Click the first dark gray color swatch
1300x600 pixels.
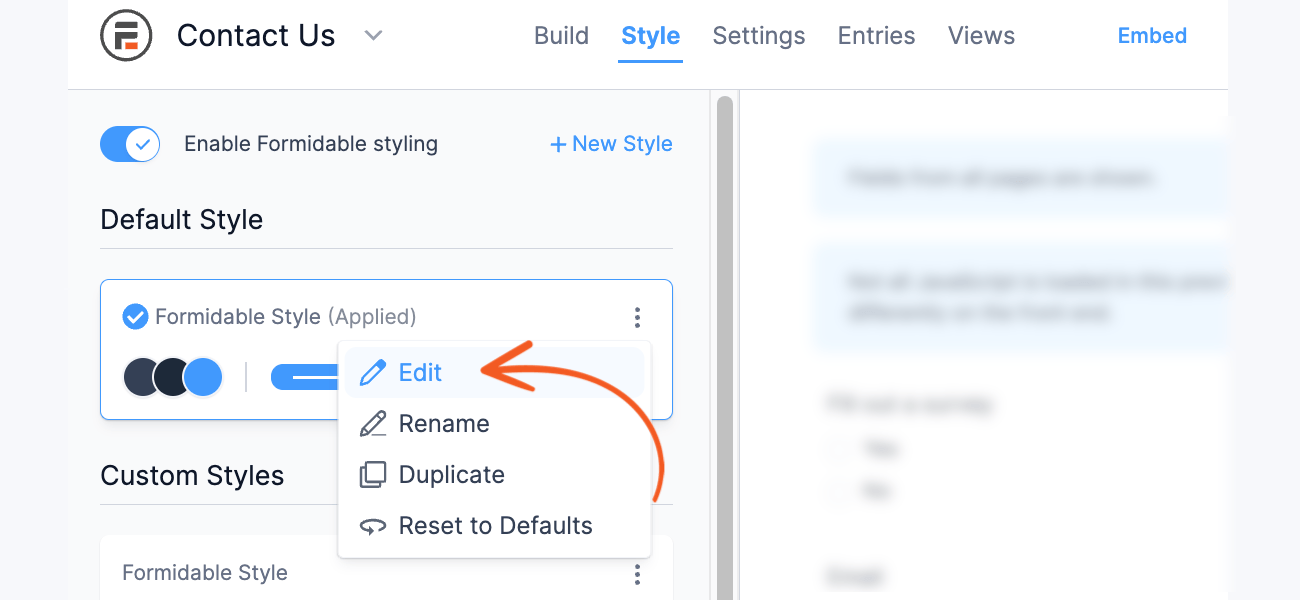click(x=140, y=377)
